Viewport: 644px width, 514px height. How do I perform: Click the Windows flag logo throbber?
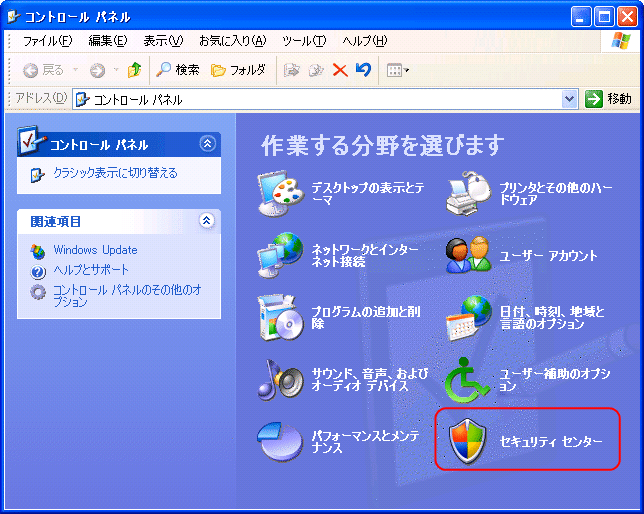(x=621, y=41)
